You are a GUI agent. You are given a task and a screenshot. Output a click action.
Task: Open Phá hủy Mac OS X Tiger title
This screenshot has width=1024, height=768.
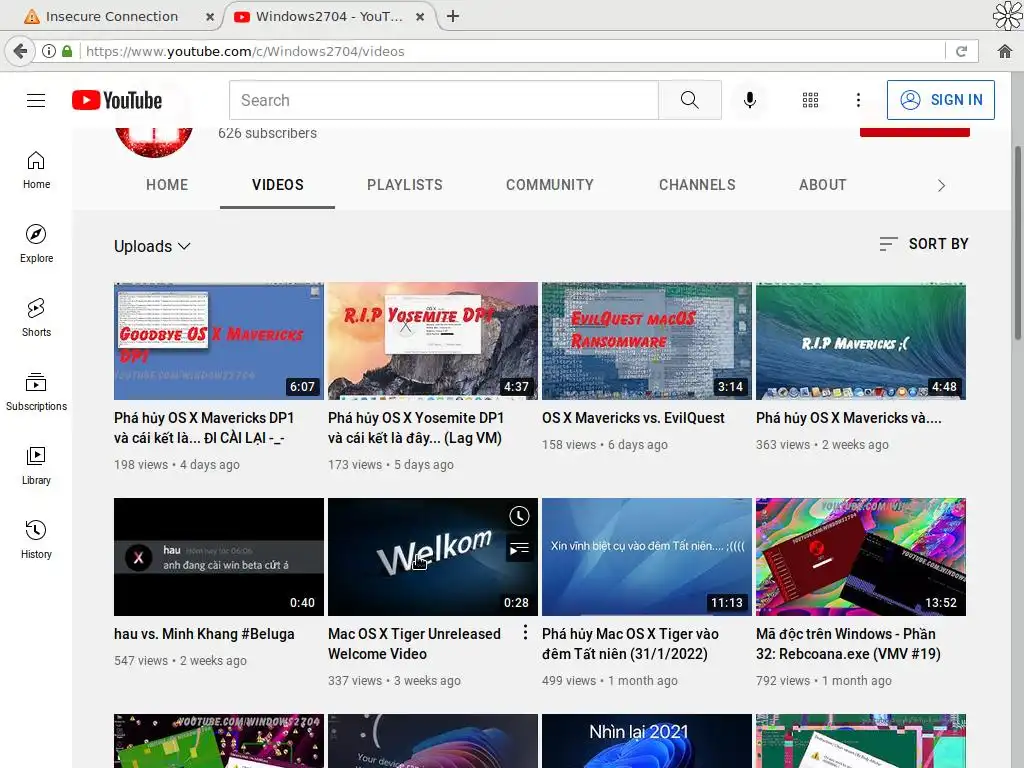pyautogui.click(x=630, y=644)
